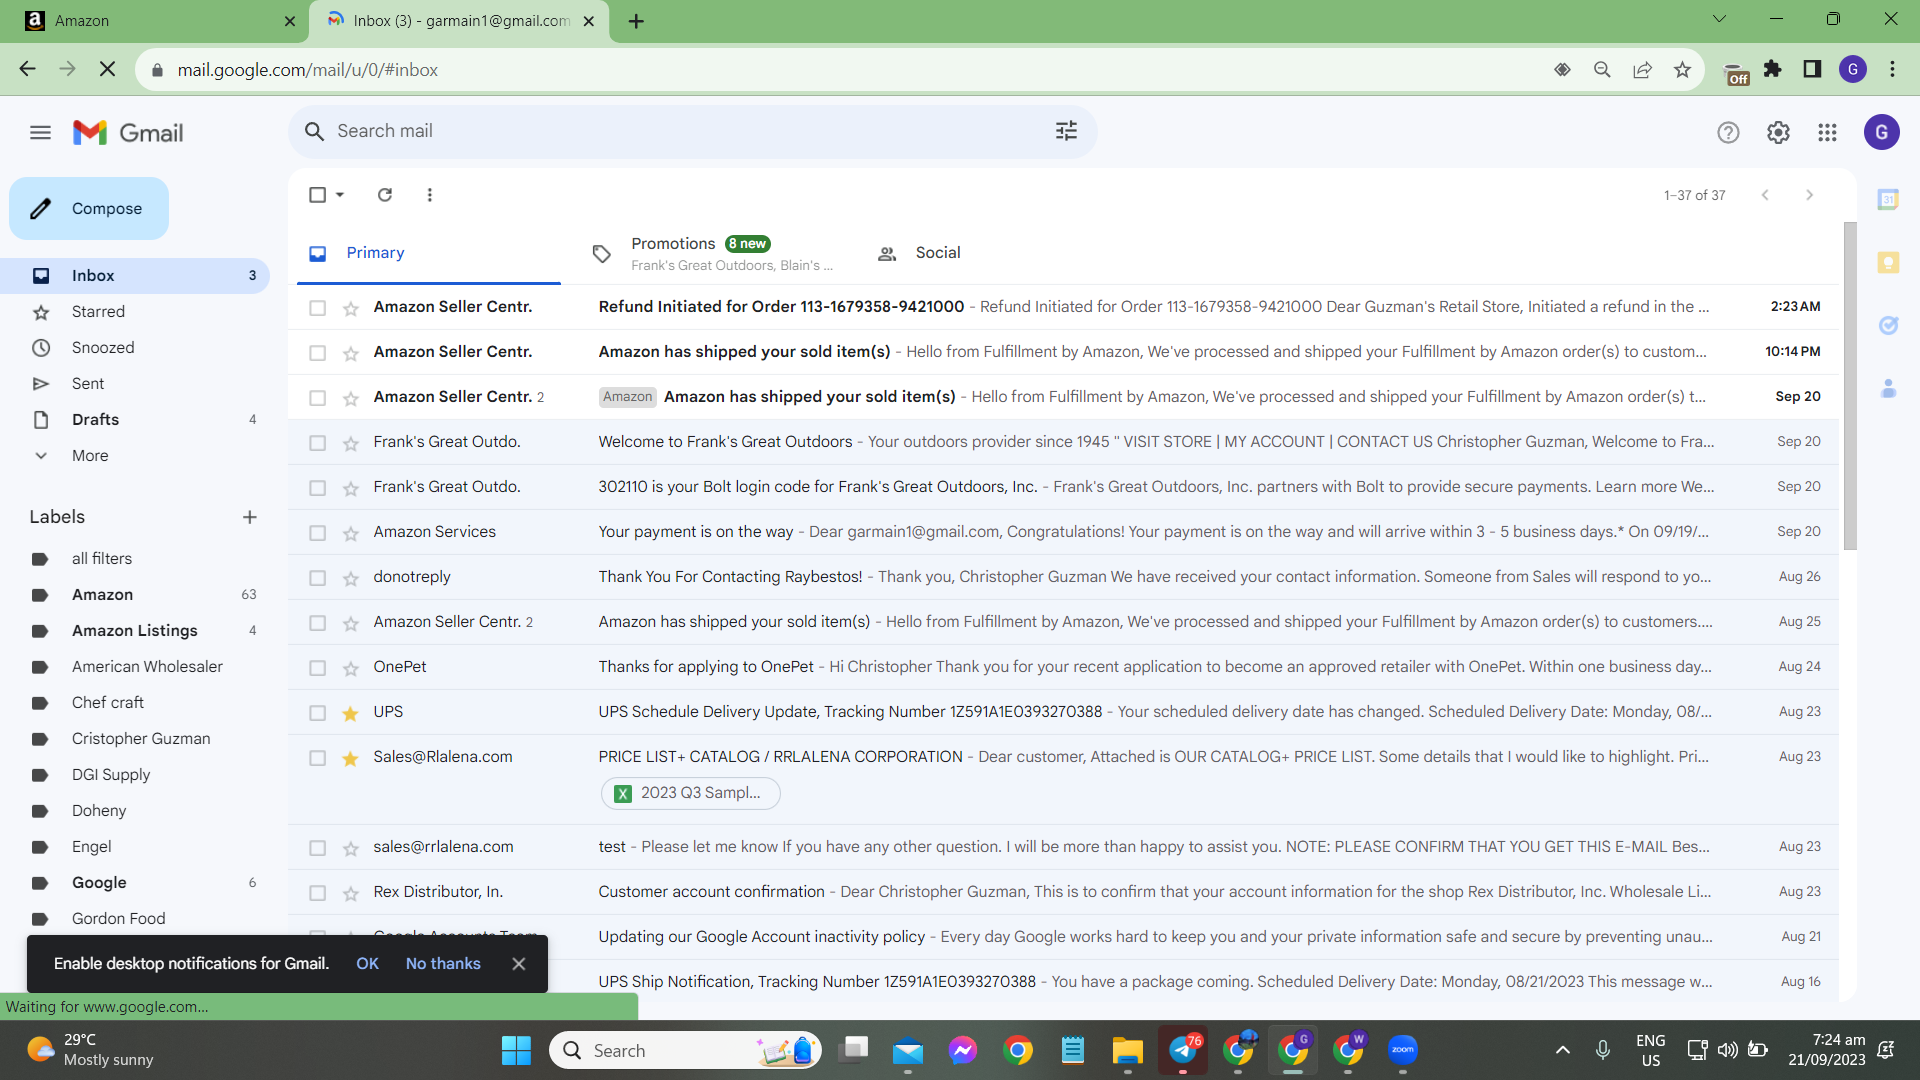Open search options filter icon
Screen dimensions: 1920x1080
point(1066,131)
